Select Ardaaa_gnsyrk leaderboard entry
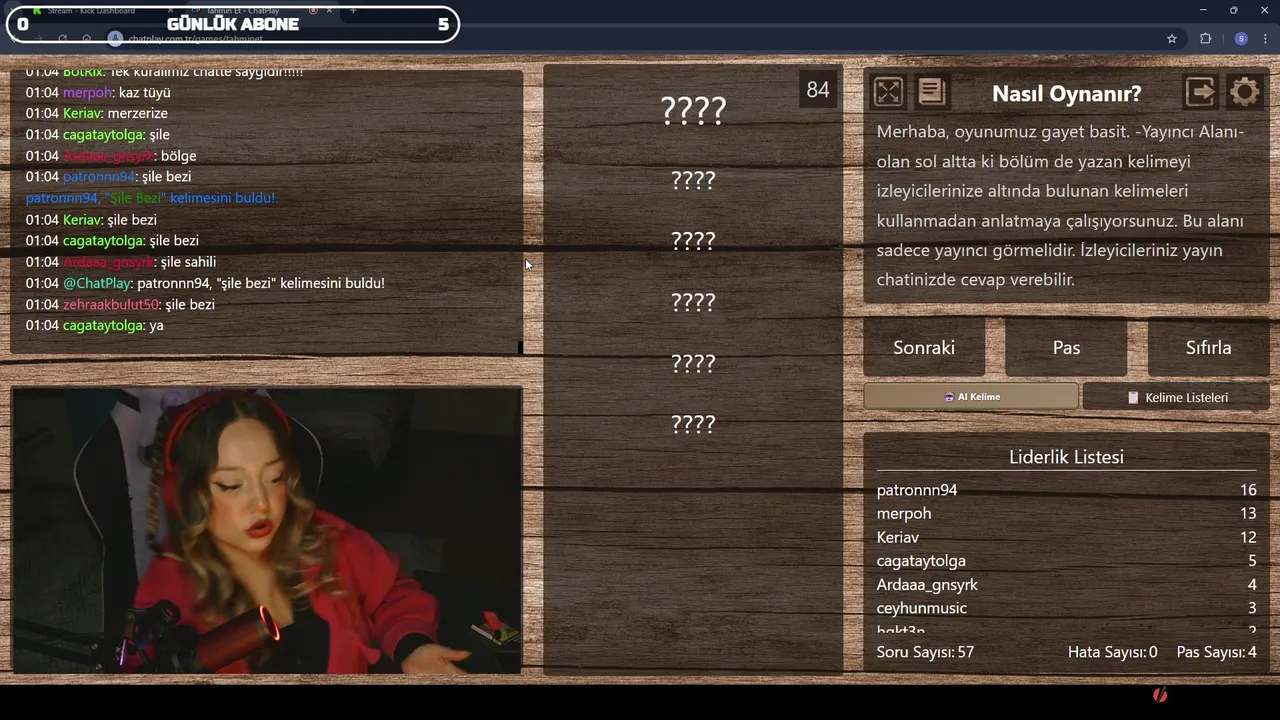The height and width of the screenshot is (720, 1280). (x=927, y=584)
